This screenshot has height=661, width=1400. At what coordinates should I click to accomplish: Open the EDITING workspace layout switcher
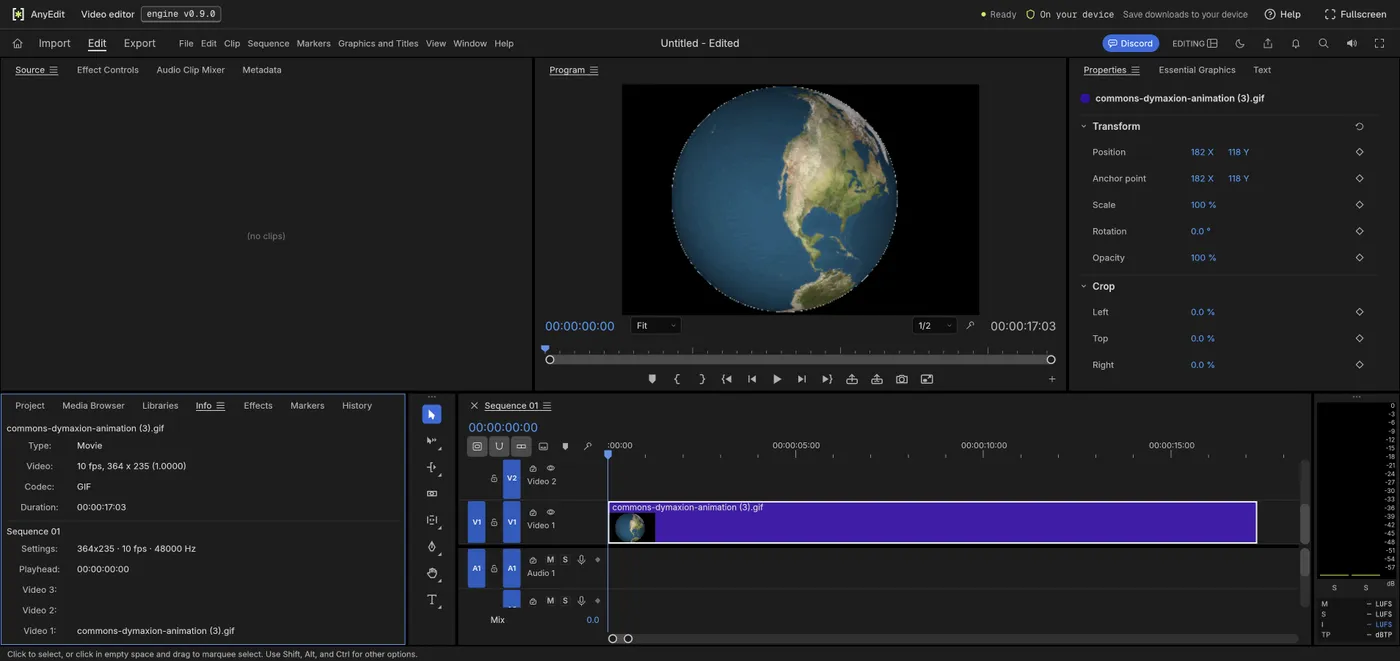click(1195, 43)
